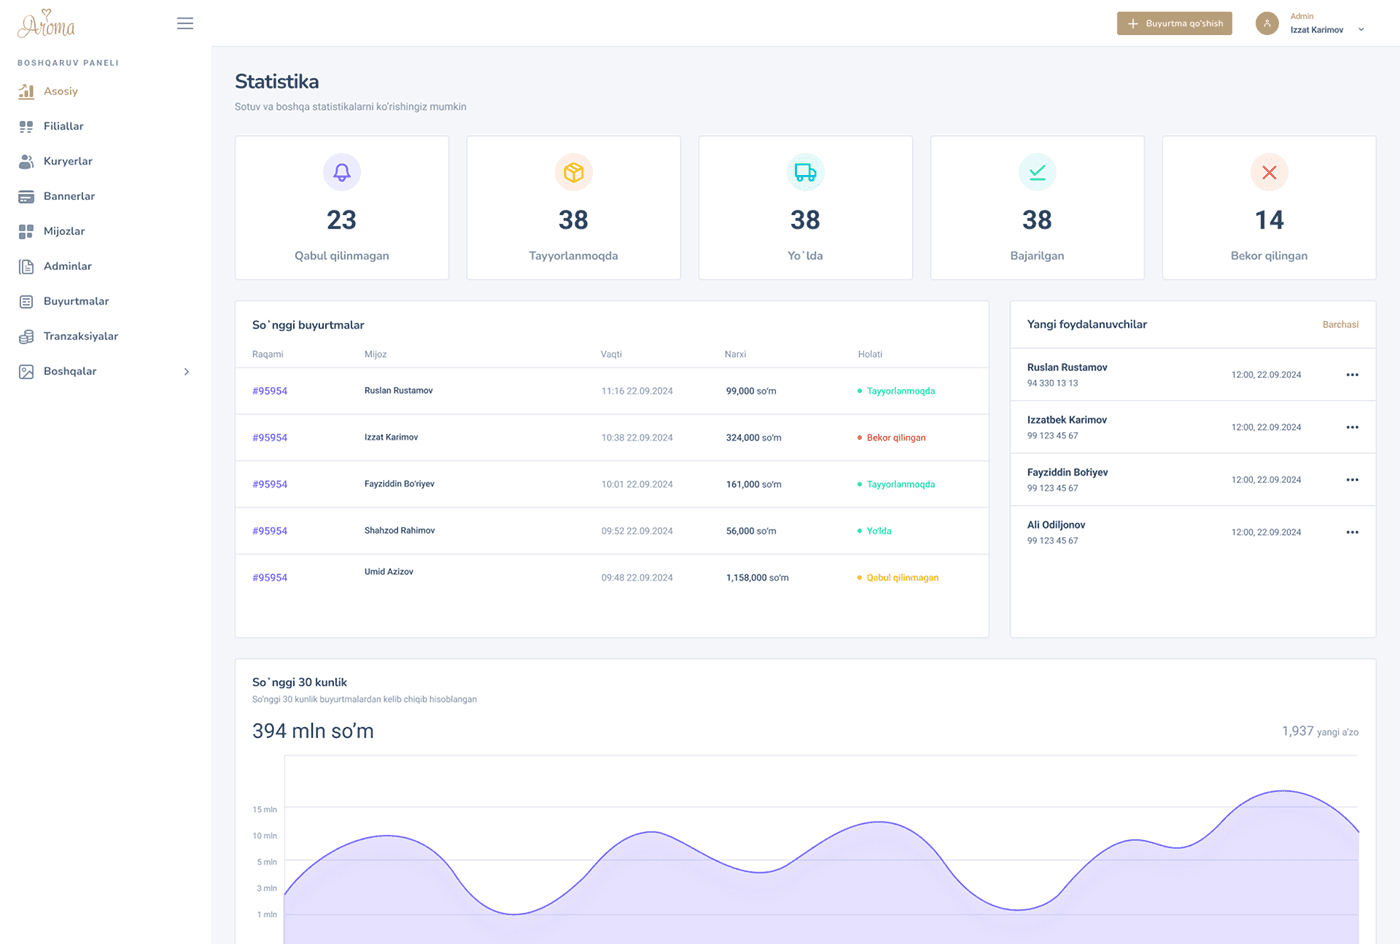Go to the Buyurtmalar section
The image size is (1400, 944).
[x=24, y=301]
